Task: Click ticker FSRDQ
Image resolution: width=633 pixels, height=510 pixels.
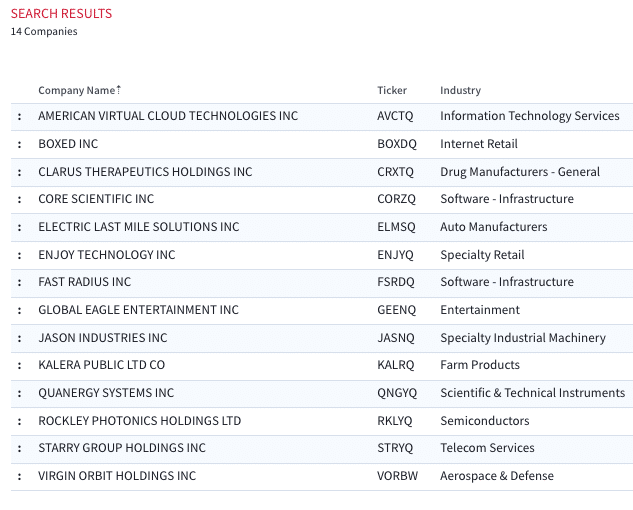Action: [396, 282]
